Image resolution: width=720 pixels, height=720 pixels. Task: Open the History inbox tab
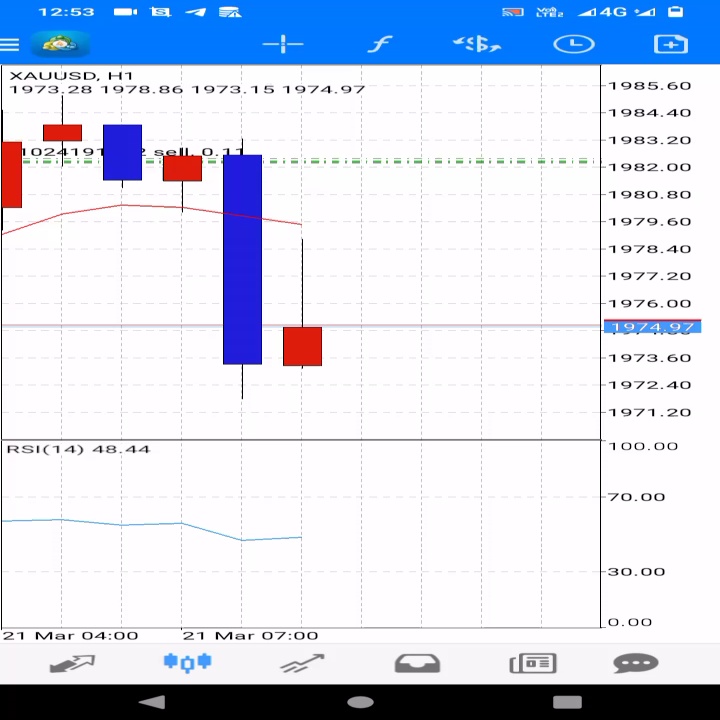pyautogui.click(x=418, y=663)
